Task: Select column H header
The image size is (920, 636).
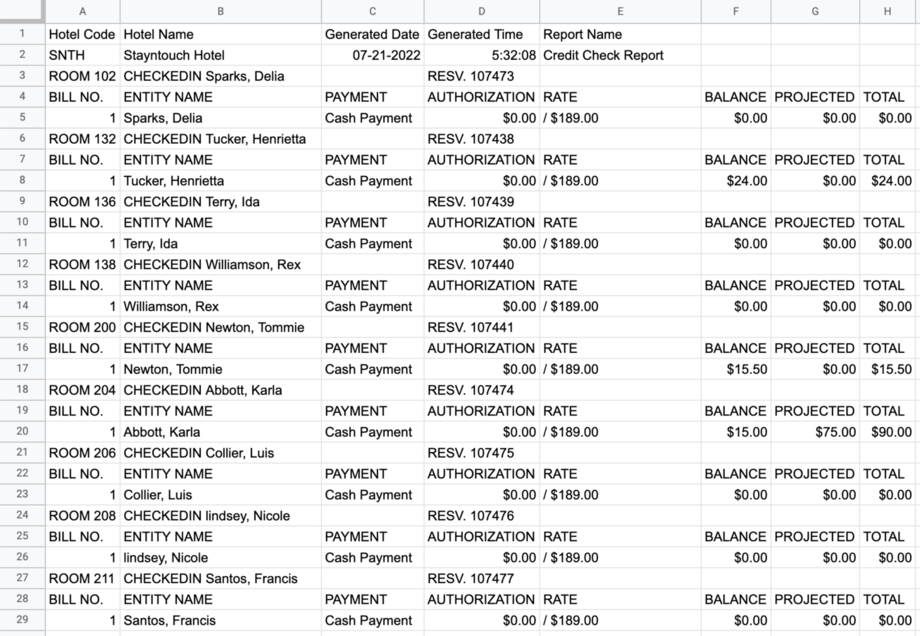Action: click(x=887, y=11)
